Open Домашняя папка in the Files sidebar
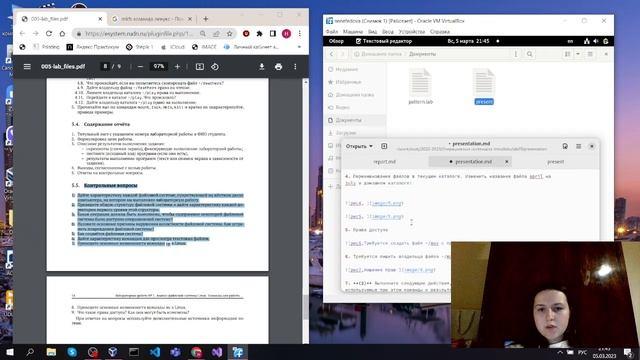This screenshot has width=640, height=360. (355, 95)
